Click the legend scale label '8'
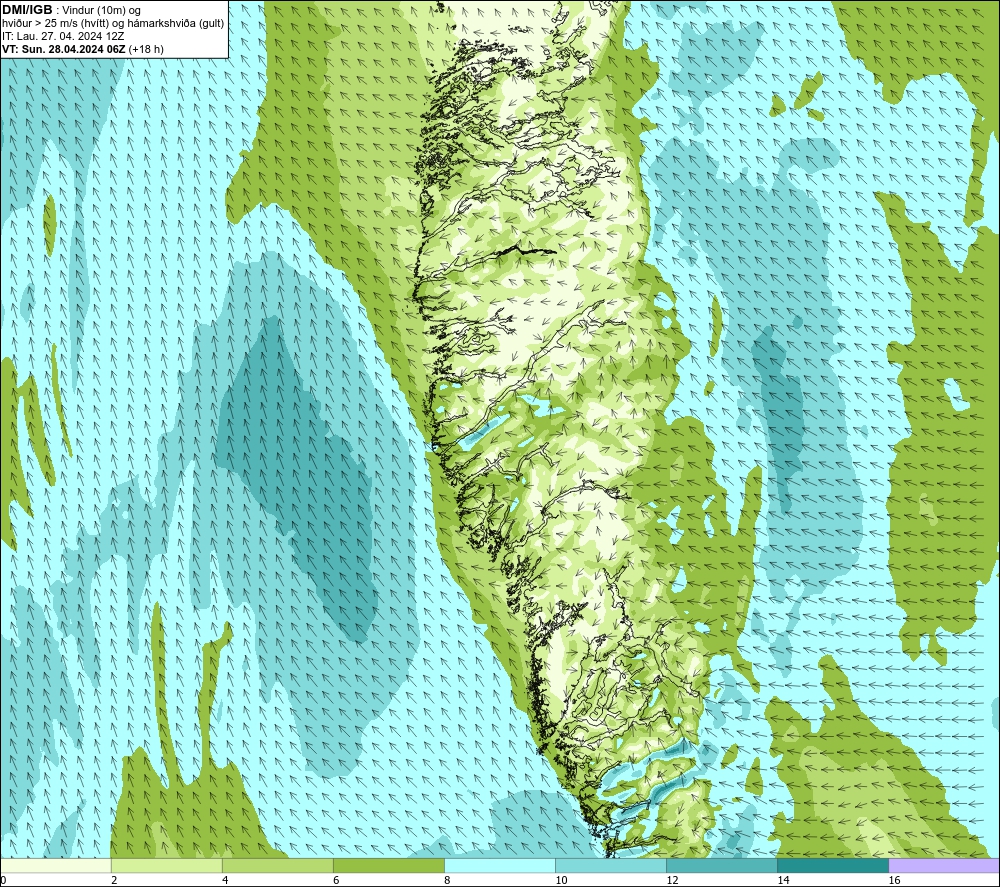Screen dimensions: 1000x887 coord(447,881)
